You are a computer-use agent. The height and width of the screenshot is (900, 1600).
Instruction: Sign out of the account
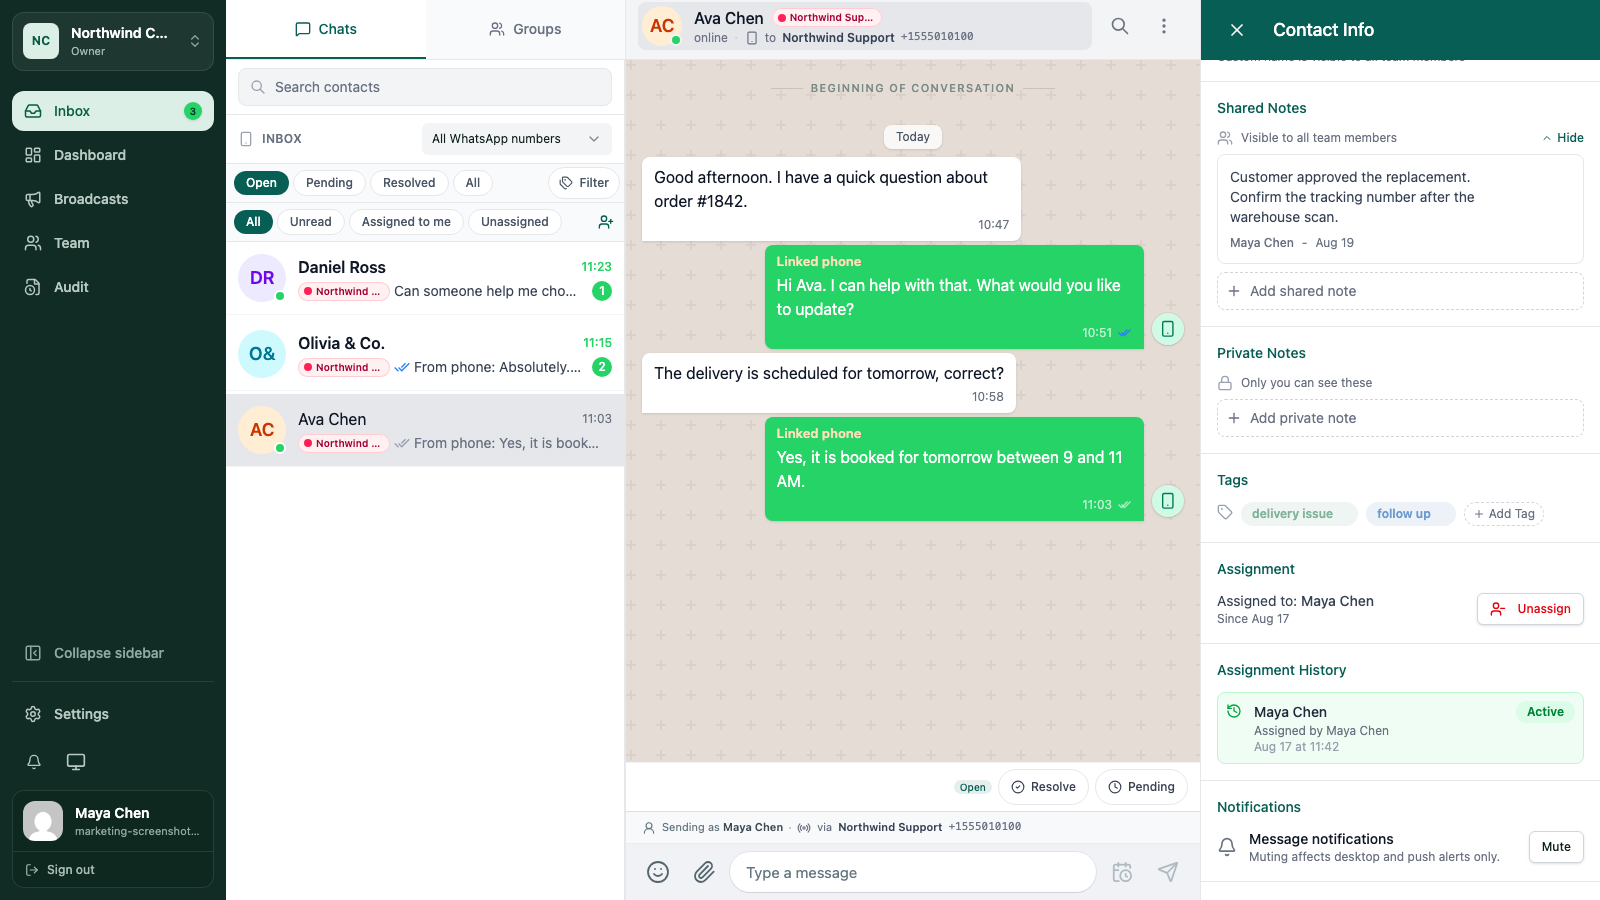pos(113,870)
